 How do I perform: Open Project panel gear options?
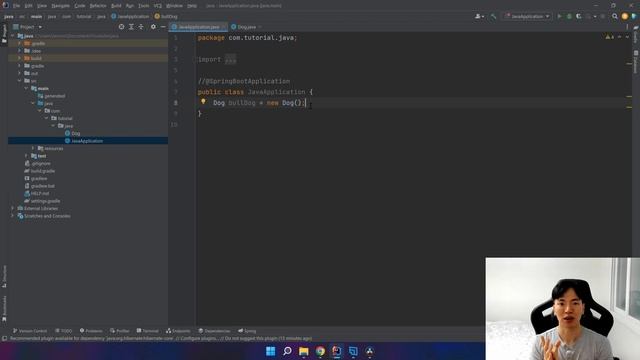click(153, 27)
